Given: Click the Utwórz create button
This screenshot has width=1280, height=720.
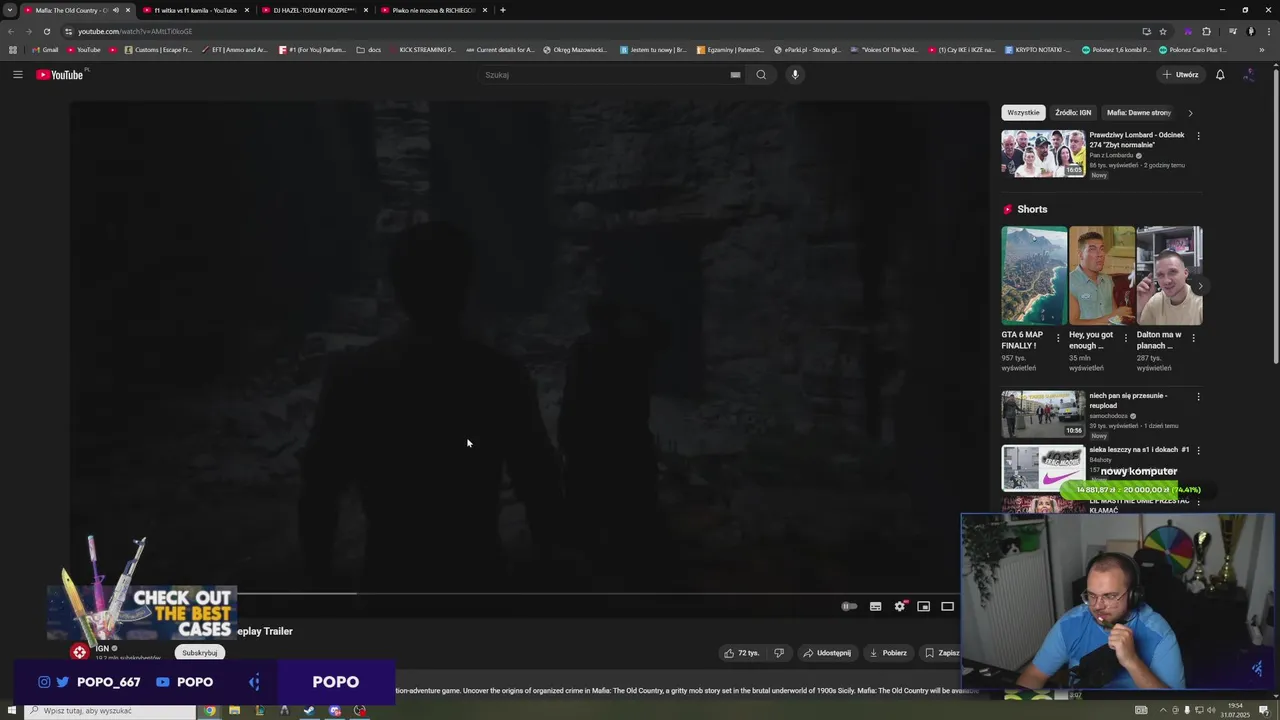Looking at the screenshot, I should click(1180, 75).
